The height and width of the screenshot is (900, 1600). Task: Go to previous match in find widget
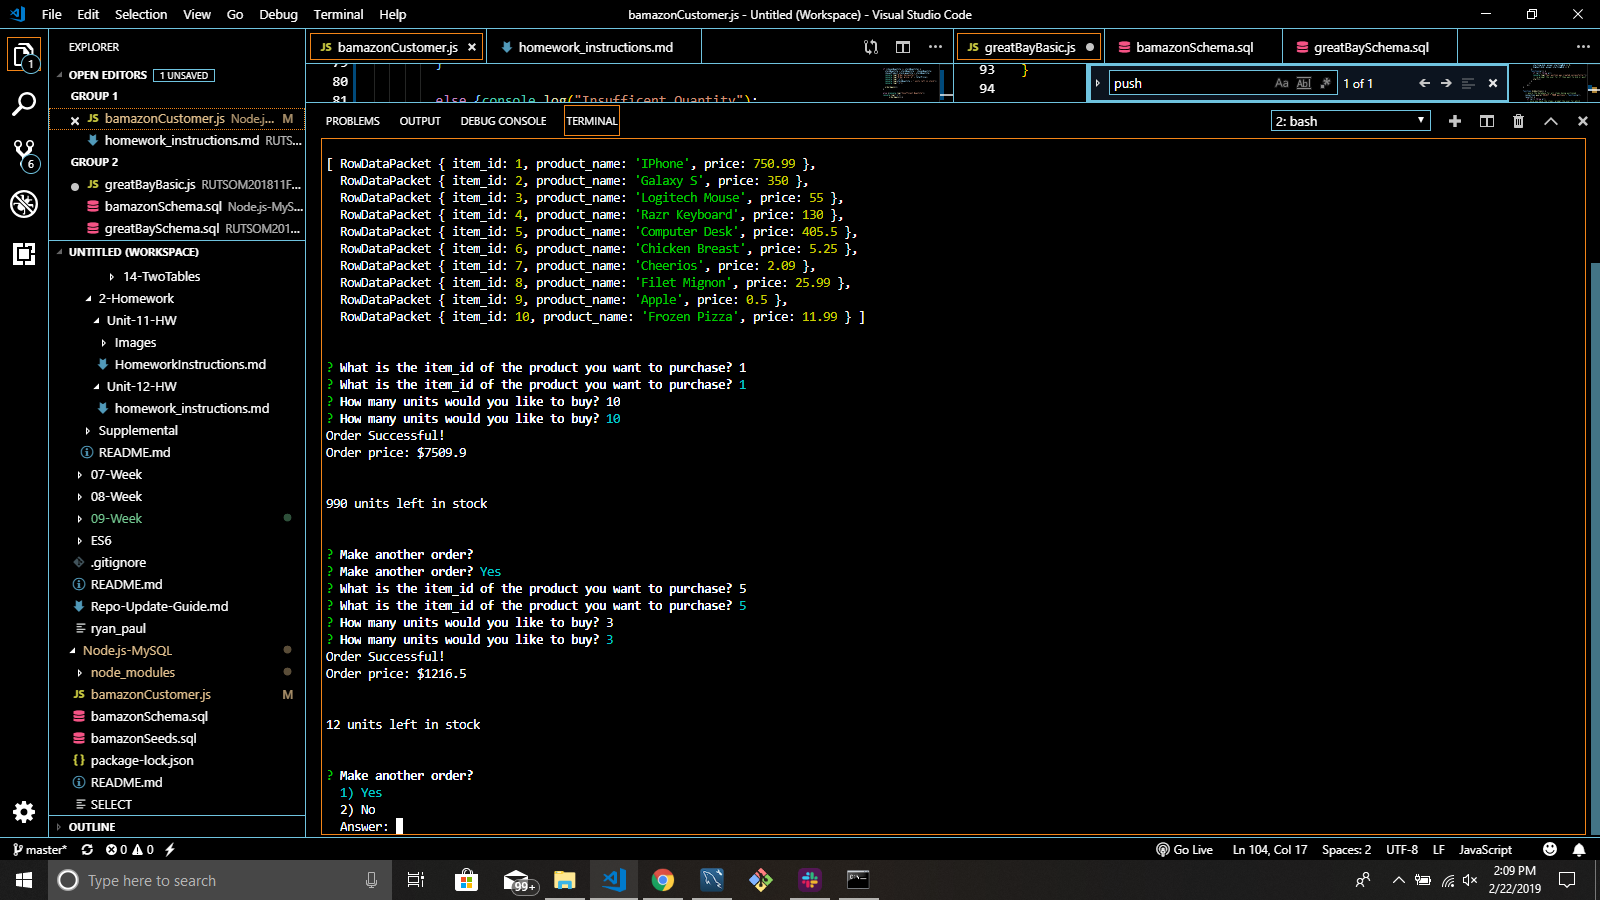pyautogui.click(x=1424, y=83)
